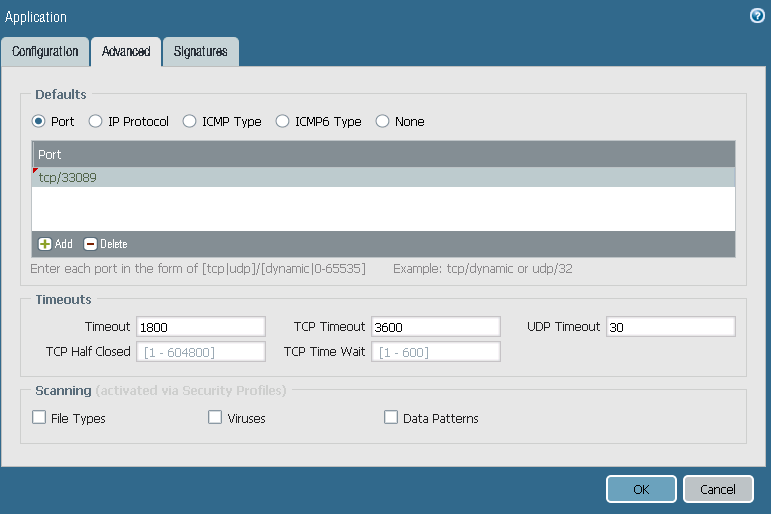The height and width of the screenshot is (514, 771).
Task: Open the Signatures tab
Action: [x=200, y=52]
